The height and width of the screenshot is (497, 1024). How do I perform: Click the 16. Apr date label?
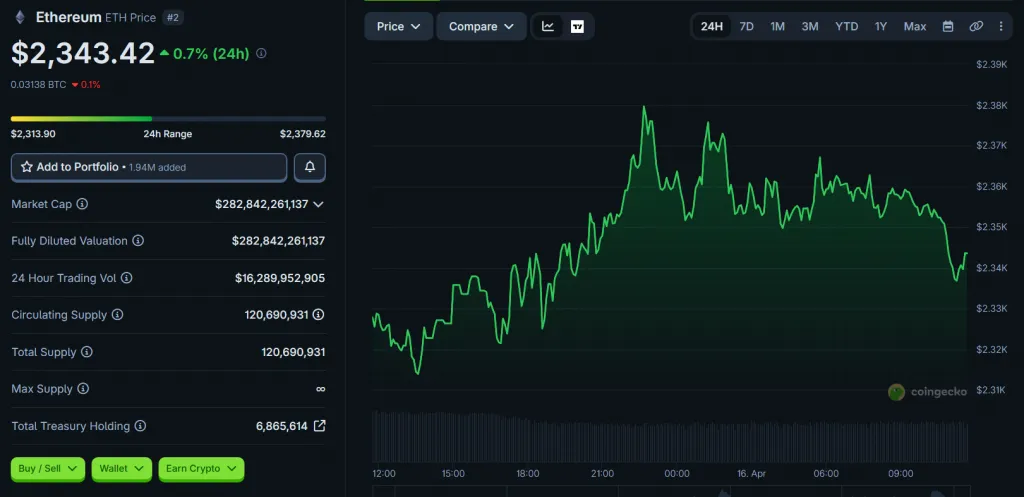point(750,473)
